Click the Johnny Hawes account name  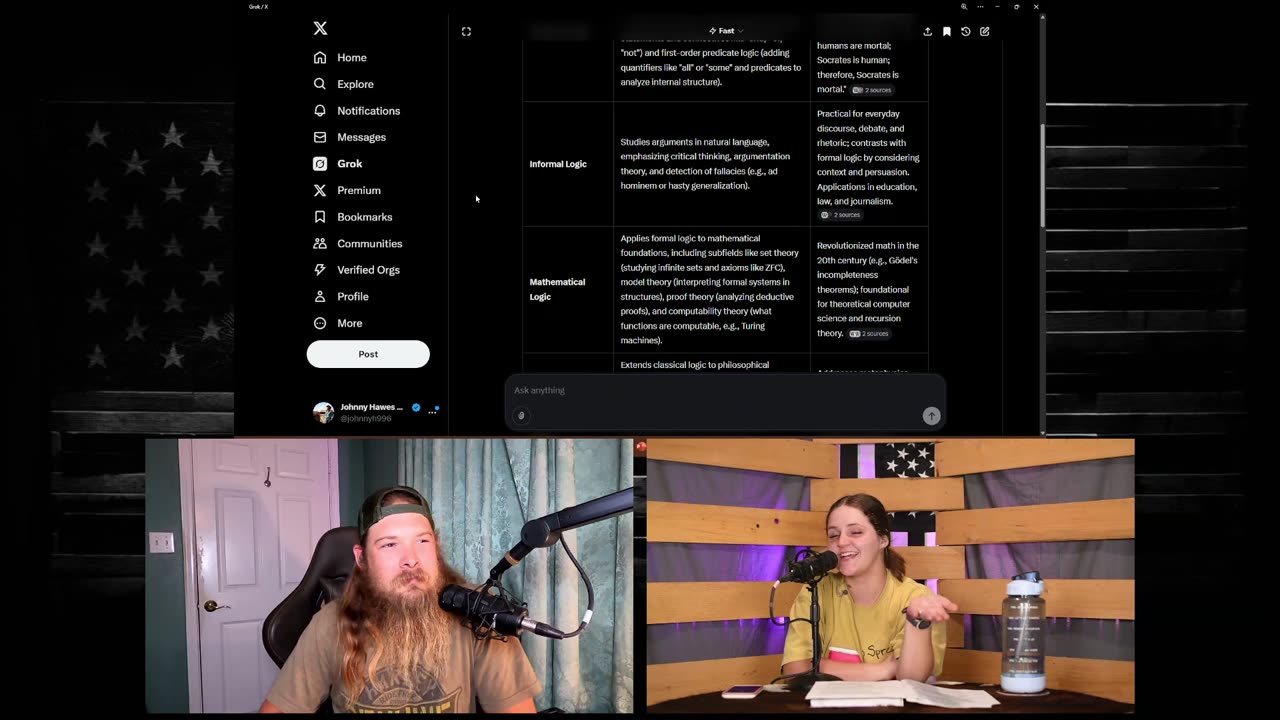click(371, 407)
